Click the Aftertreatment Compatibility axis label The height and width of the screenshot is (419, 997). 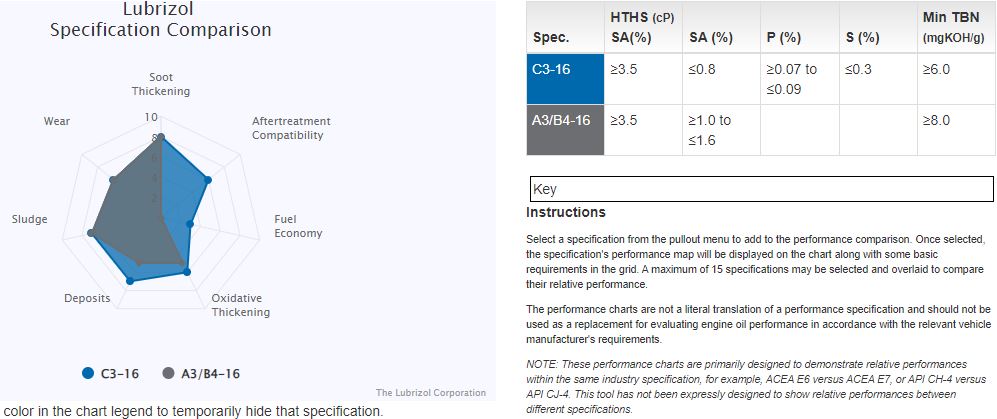pyautogui.click(x=291, y=128)
